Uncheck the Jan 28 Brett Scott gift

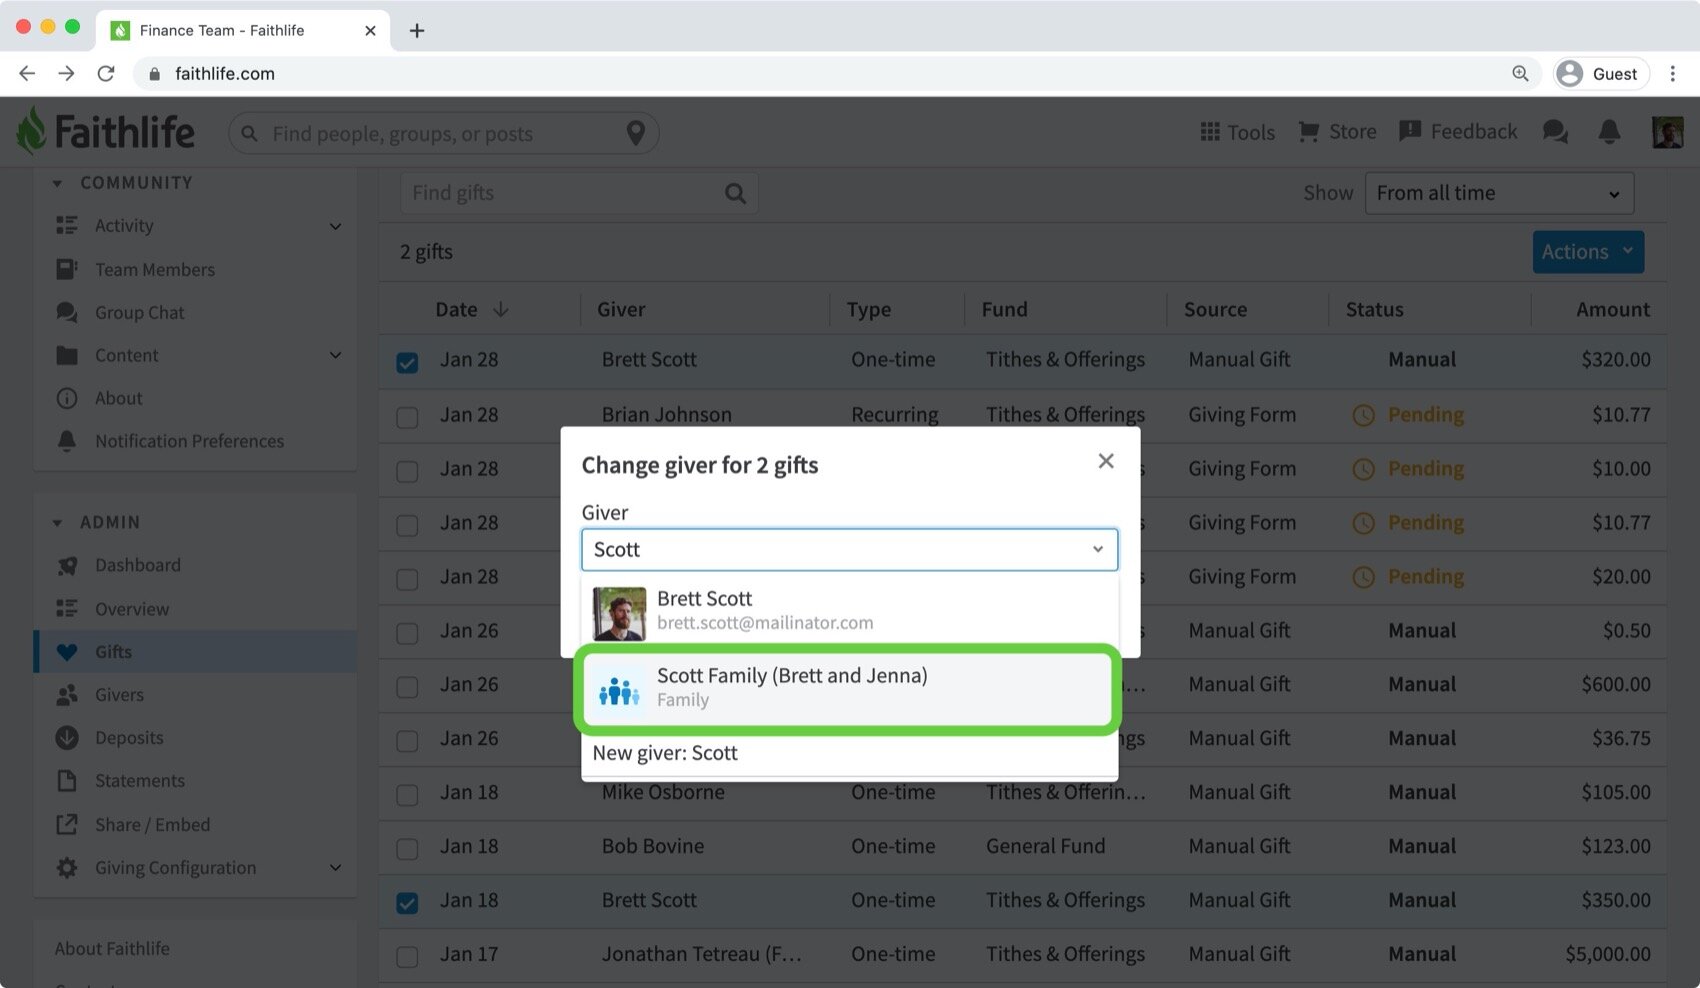pyautogui.click(x=407, y=362)
